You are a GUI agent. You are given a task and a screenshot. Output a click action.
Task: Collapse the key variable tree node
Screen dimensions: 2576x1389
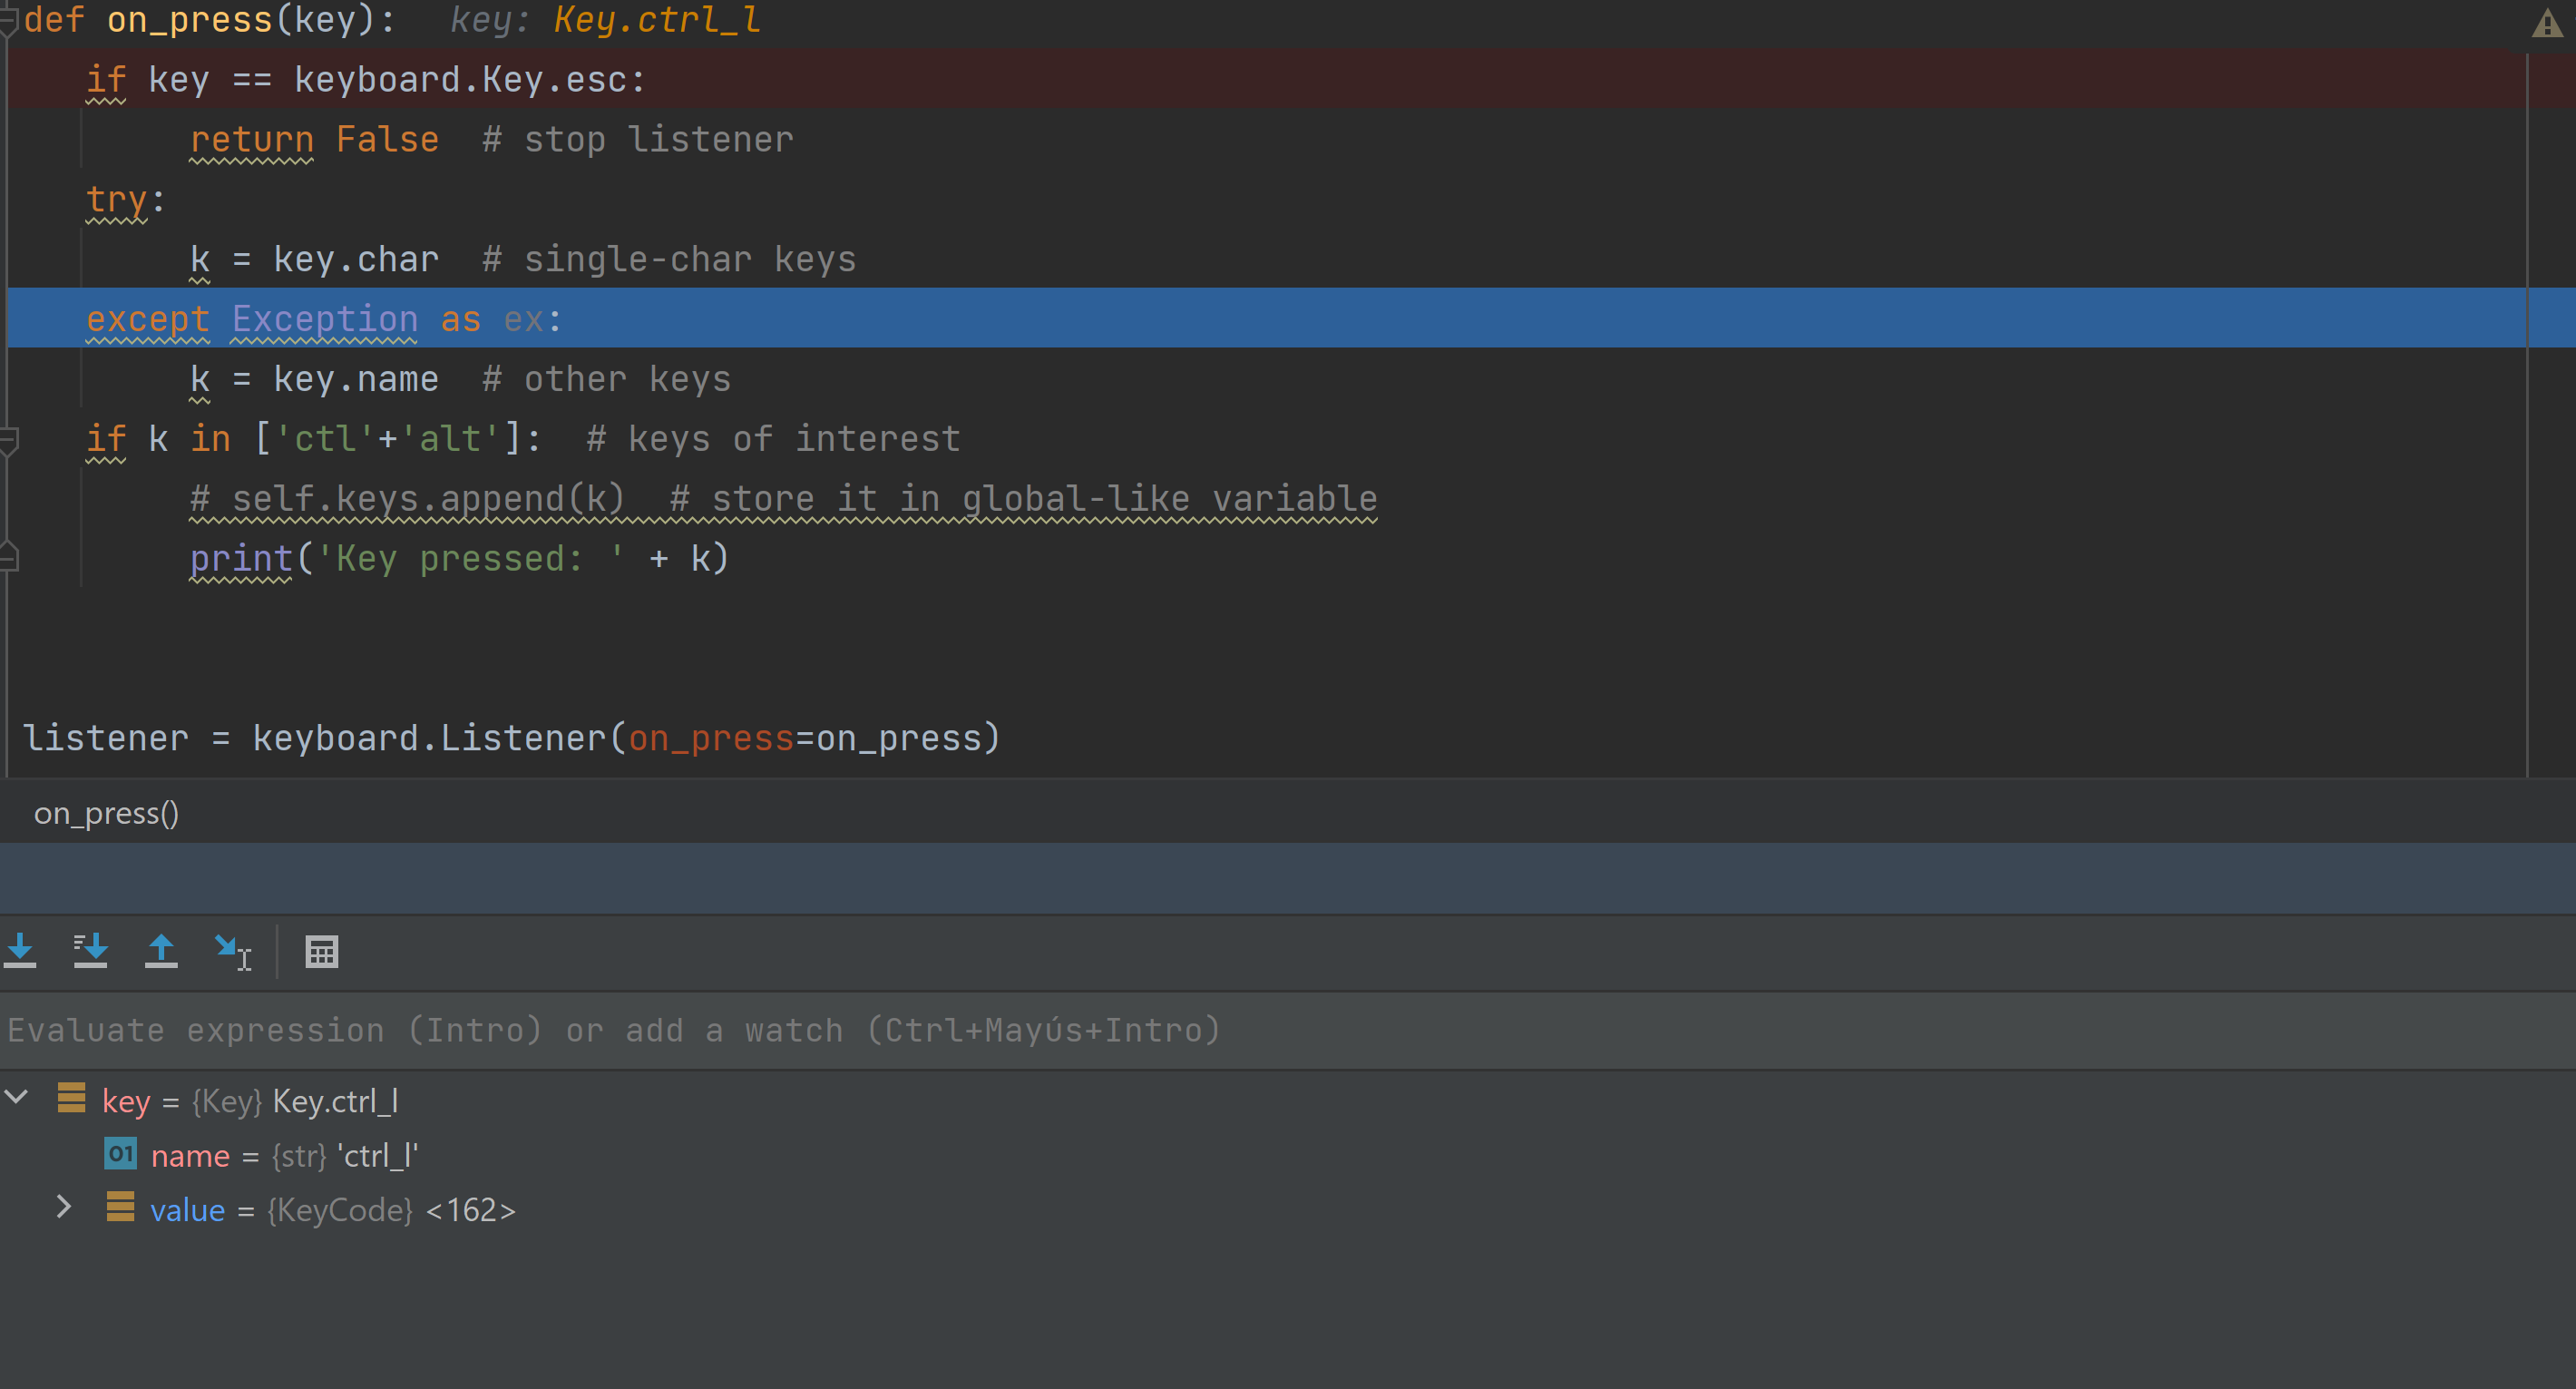pyautogui.click(x=17, y=1098)
